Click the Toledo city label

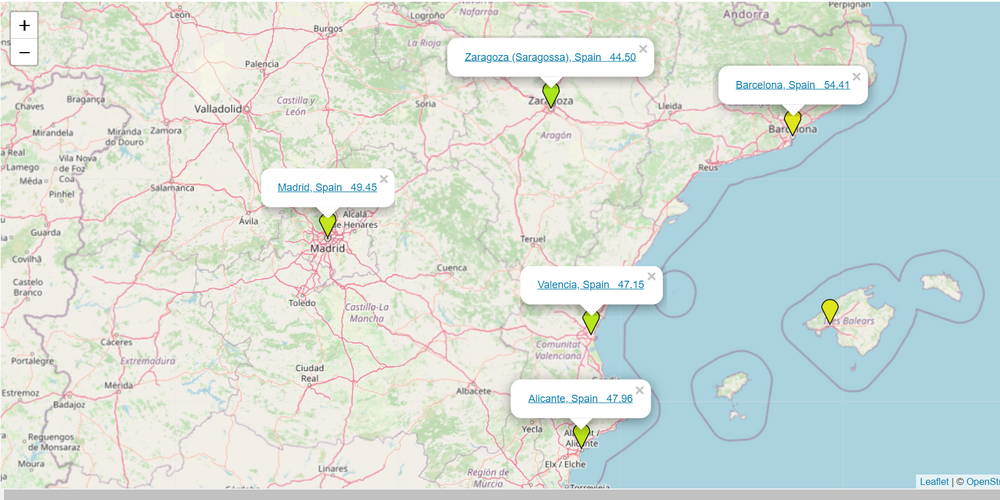point(302,303)
